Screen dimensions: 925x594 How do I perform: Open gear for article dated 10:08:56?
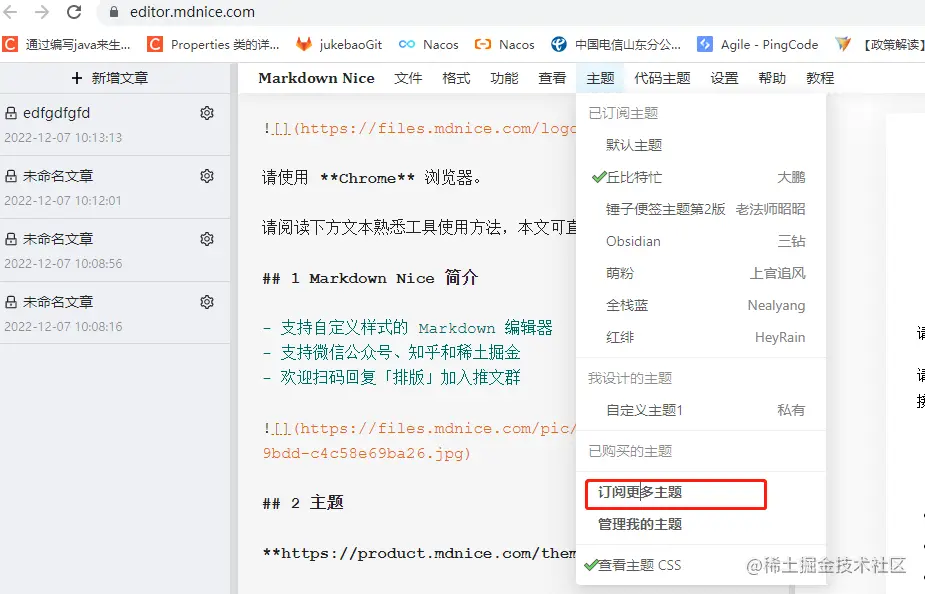(x=206, y=239)
